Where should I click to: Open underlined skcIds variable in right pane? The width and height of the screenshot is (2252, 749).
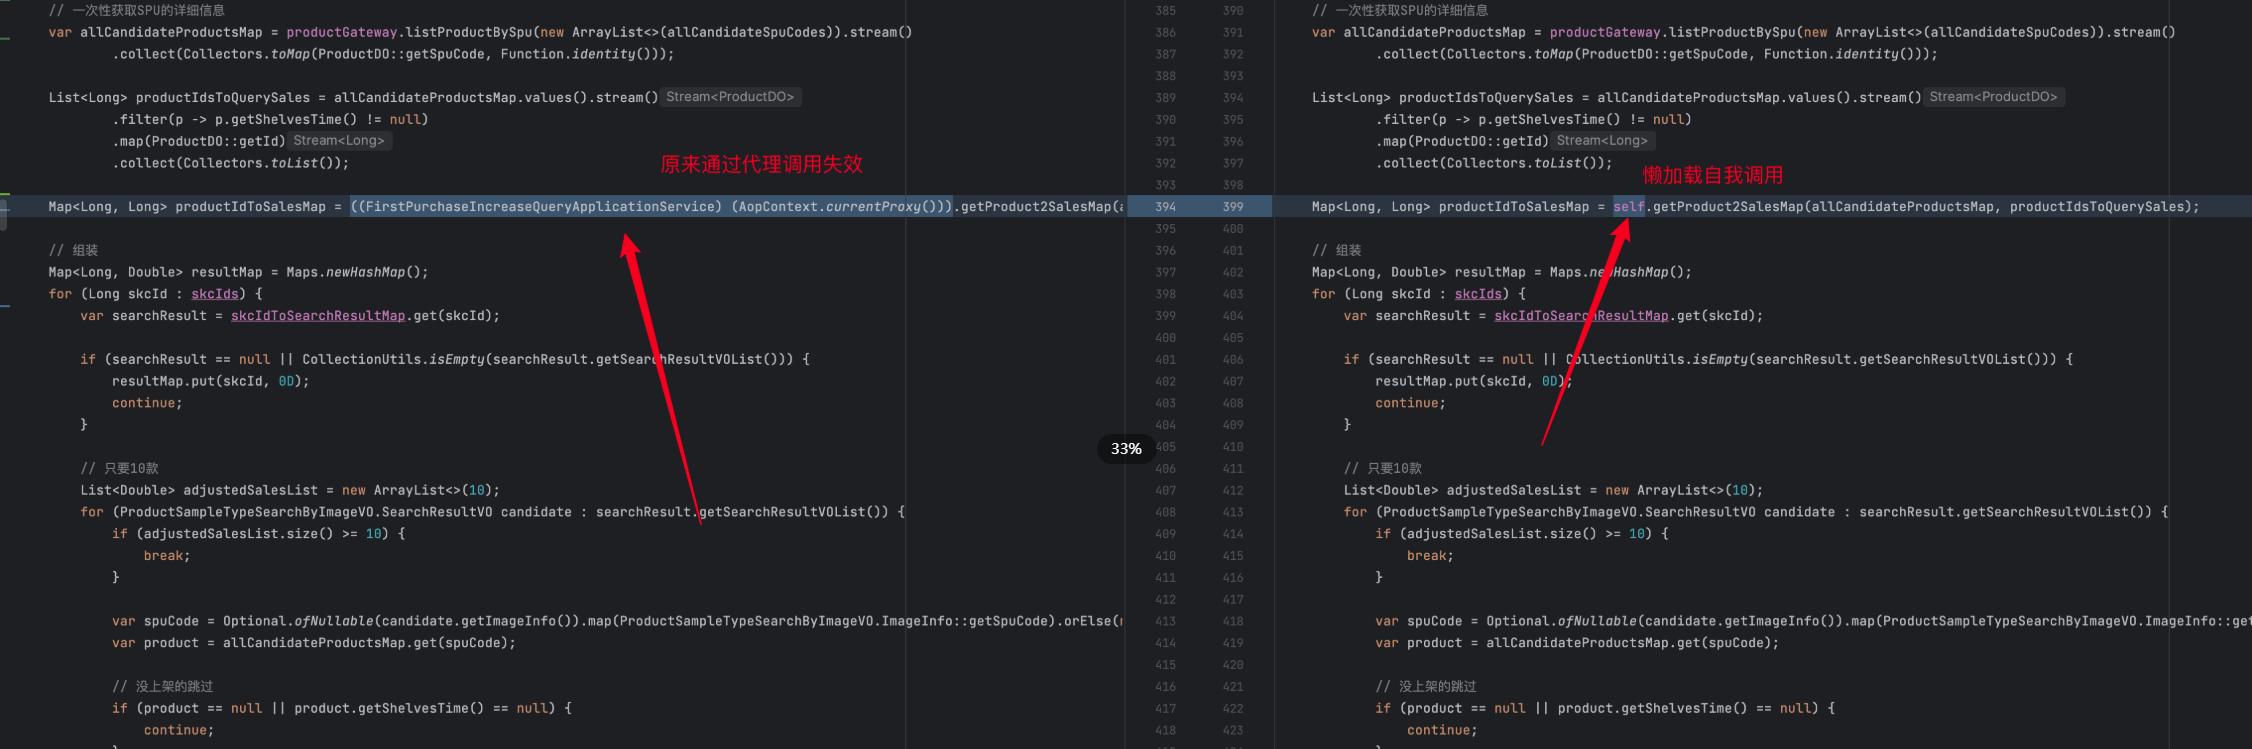[1478, 294]
